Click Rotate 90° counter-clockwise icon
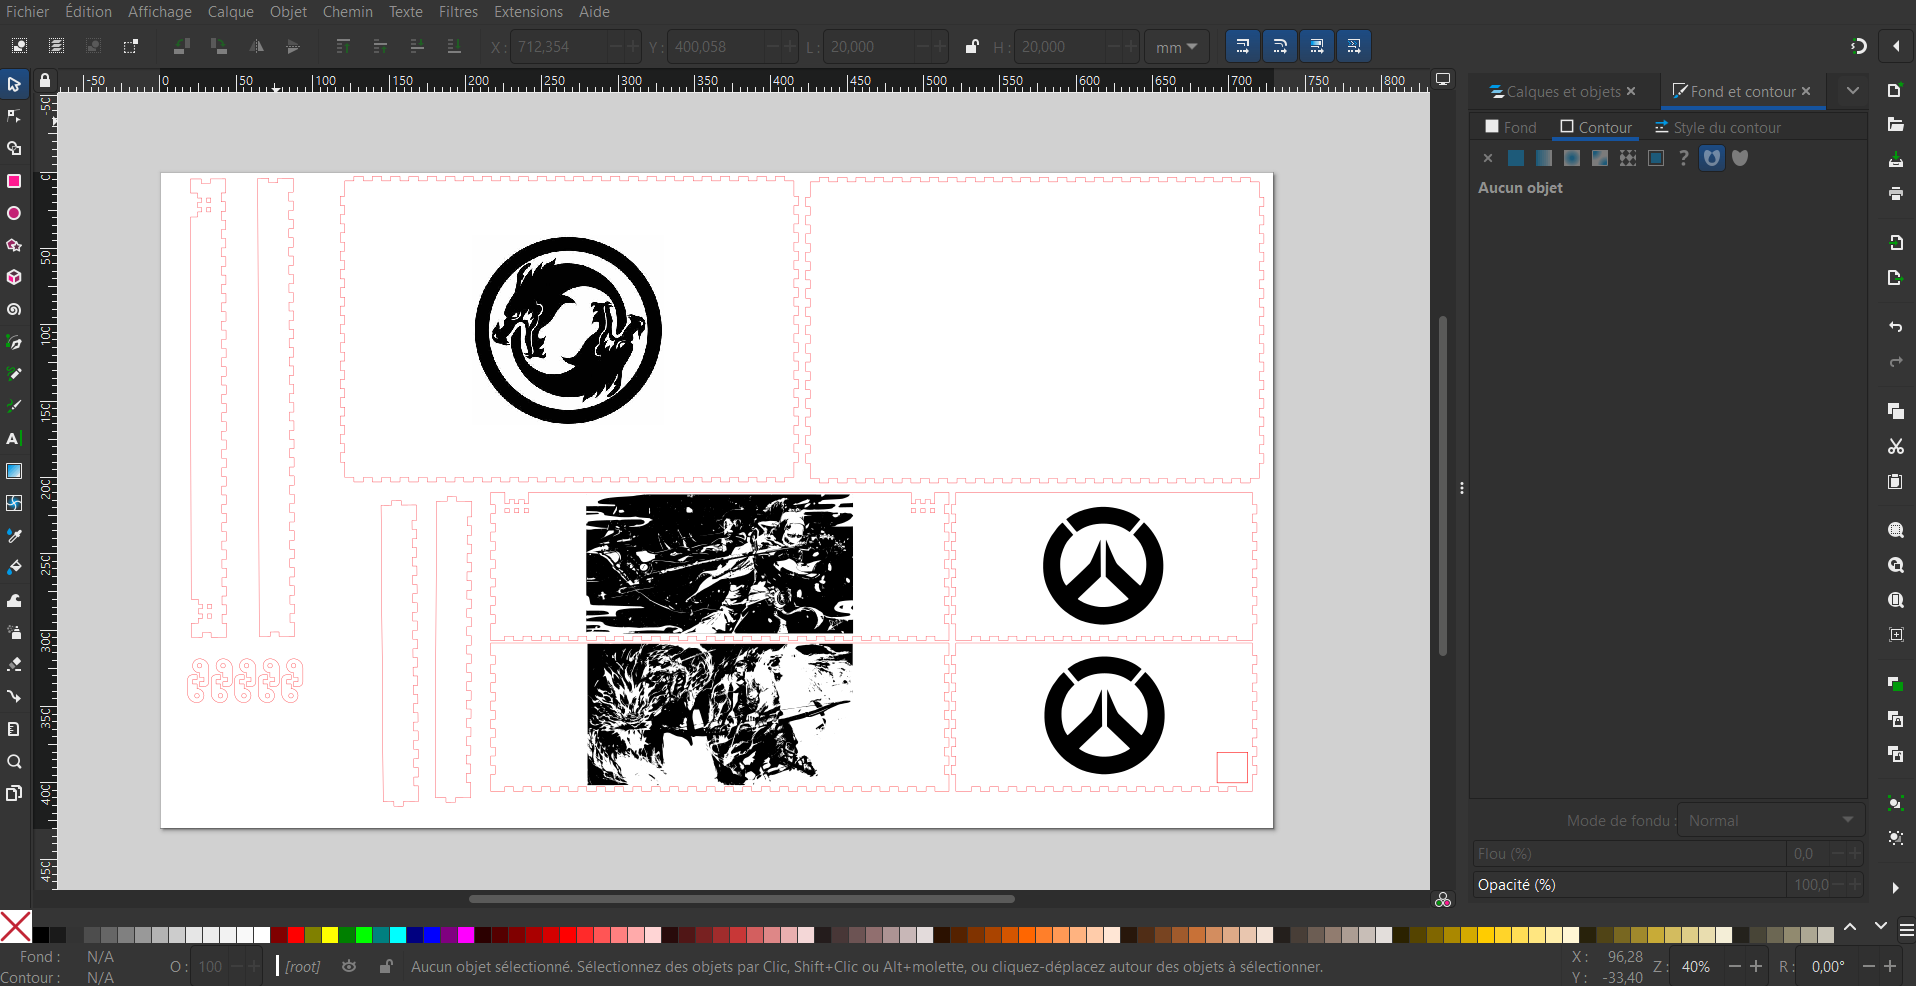Viewport: 1916px width, 986px height. 181,46
